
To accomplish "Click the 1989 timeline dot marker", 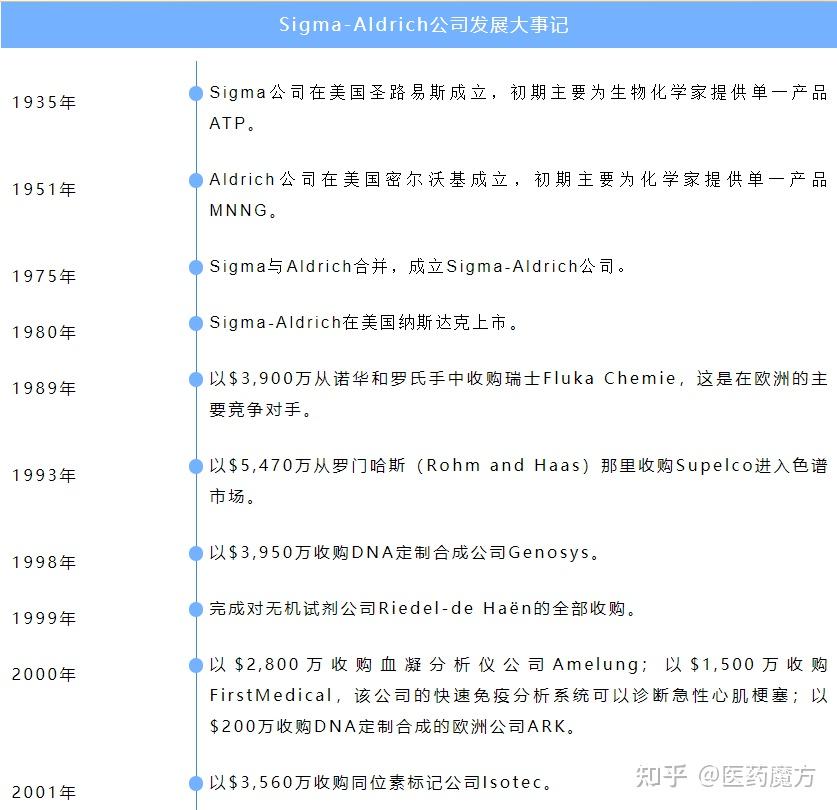I will [x=194, y=379].
